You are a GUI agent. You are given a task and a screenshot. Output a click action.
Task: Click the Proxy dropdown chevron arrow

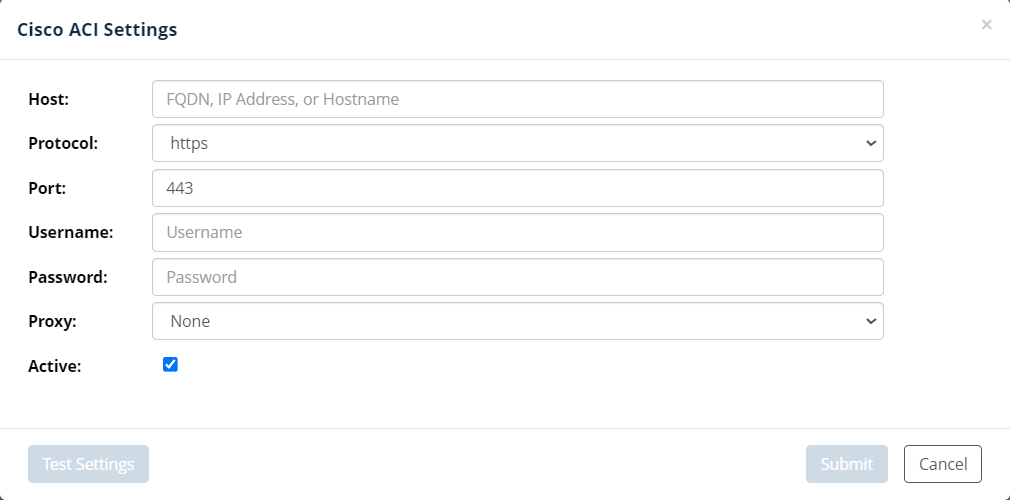pos(870,321)
